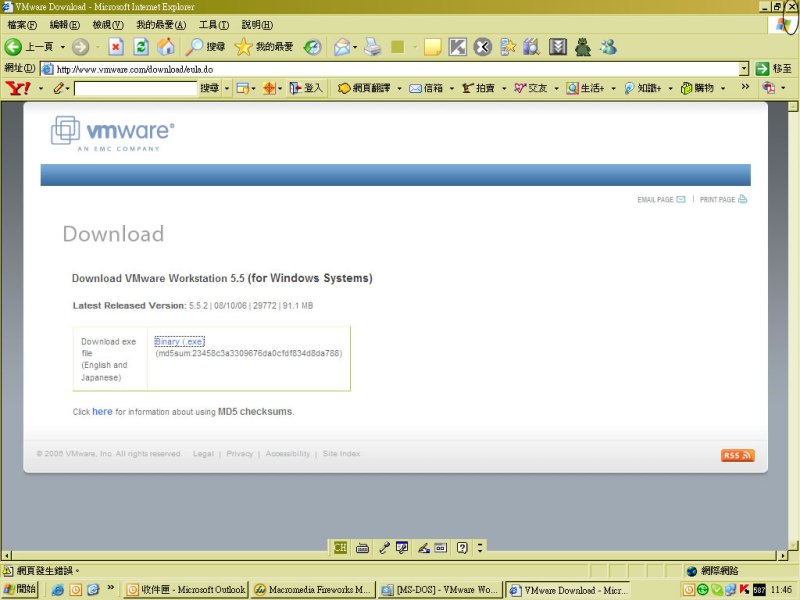Click the PRINT PAGE link
This screenshot has height=600, width=800.
pos(723,199)
